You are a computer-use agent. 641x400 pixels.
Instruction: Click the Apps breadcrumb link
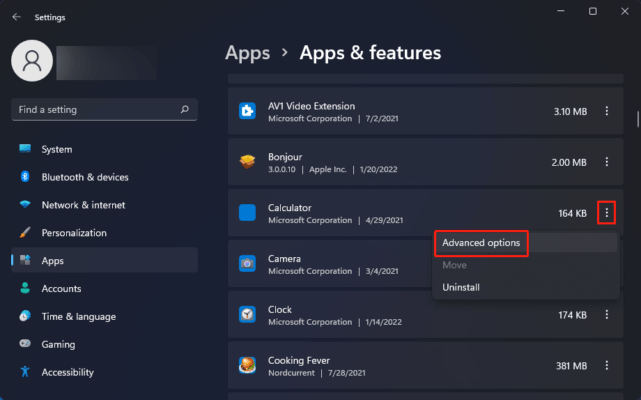point(247,53)
